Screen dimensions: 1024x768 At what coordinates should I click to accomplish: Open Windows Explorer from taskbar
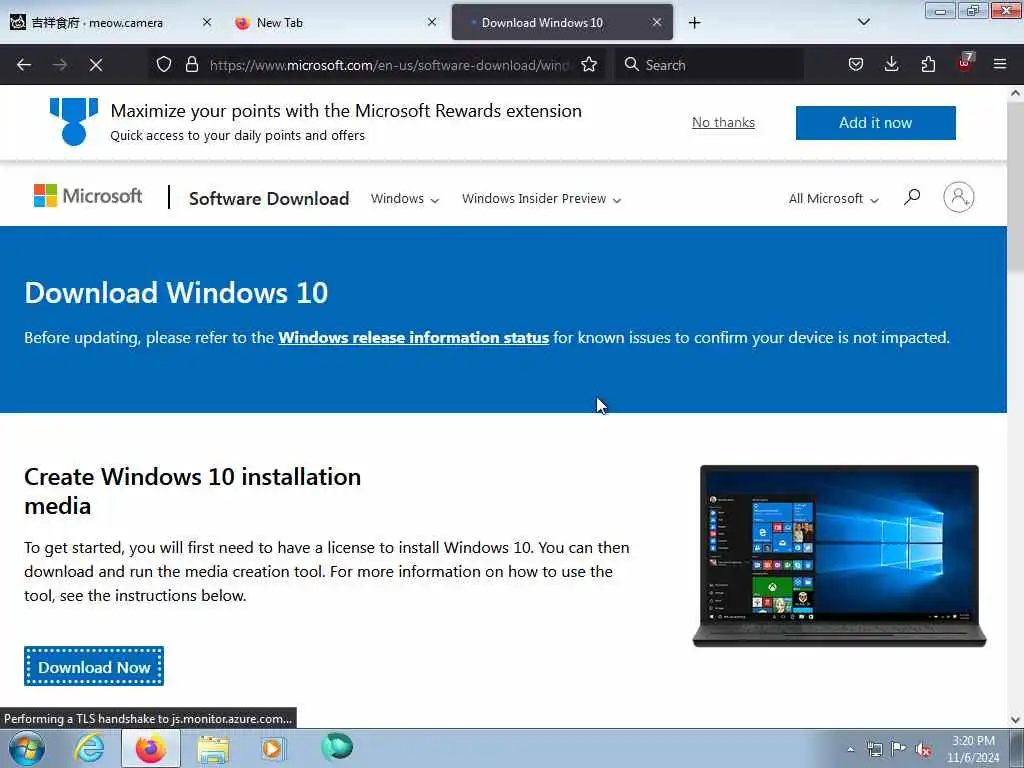[x=213, y=749]
